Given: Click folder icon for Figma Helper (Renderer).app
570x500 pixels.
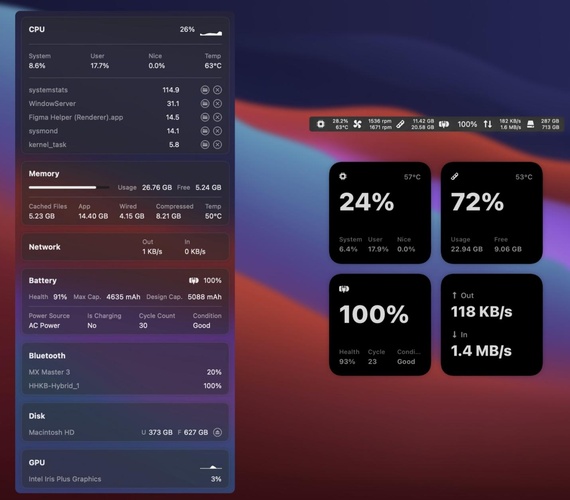Looking at the screenshot, I should (x=205, y=117).
